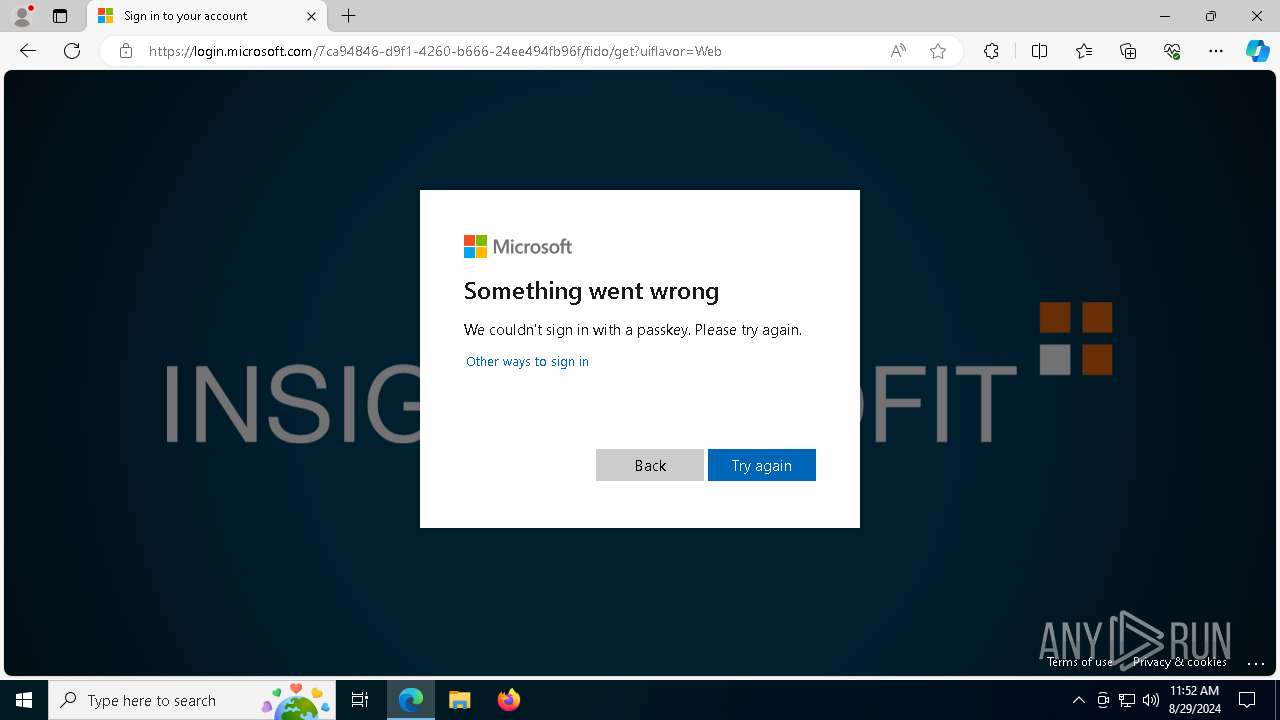This screenshot has height=720, width=1280.
Task: Select the 'Sign in to your account' tab
Action: [x=207, y=16]
